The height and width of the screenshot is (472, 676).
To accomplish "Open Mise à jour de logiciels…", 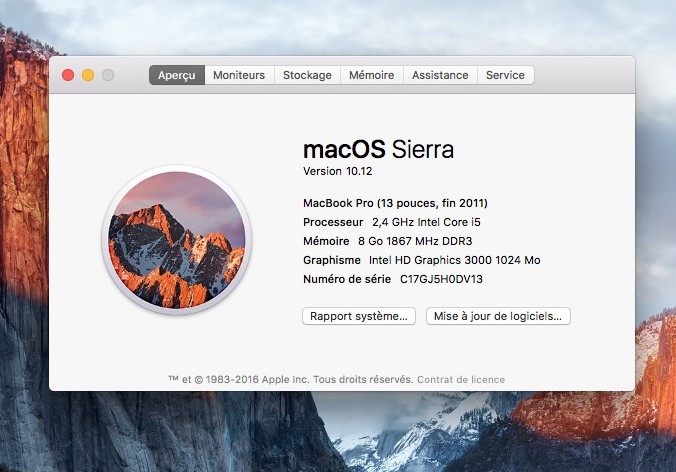I will (x=498, y=316).
